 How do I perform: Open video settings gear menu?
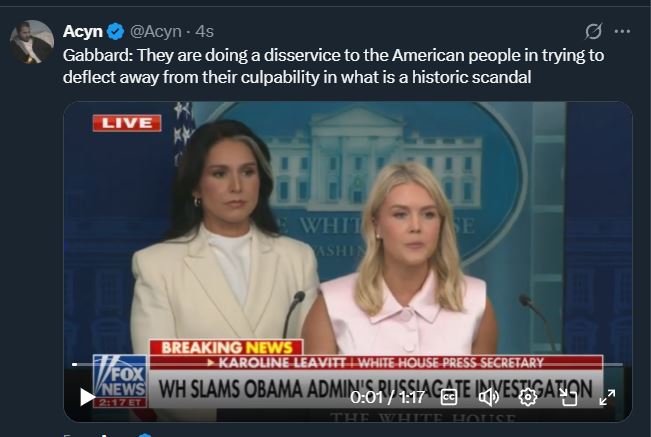click(x=528, y=397)
